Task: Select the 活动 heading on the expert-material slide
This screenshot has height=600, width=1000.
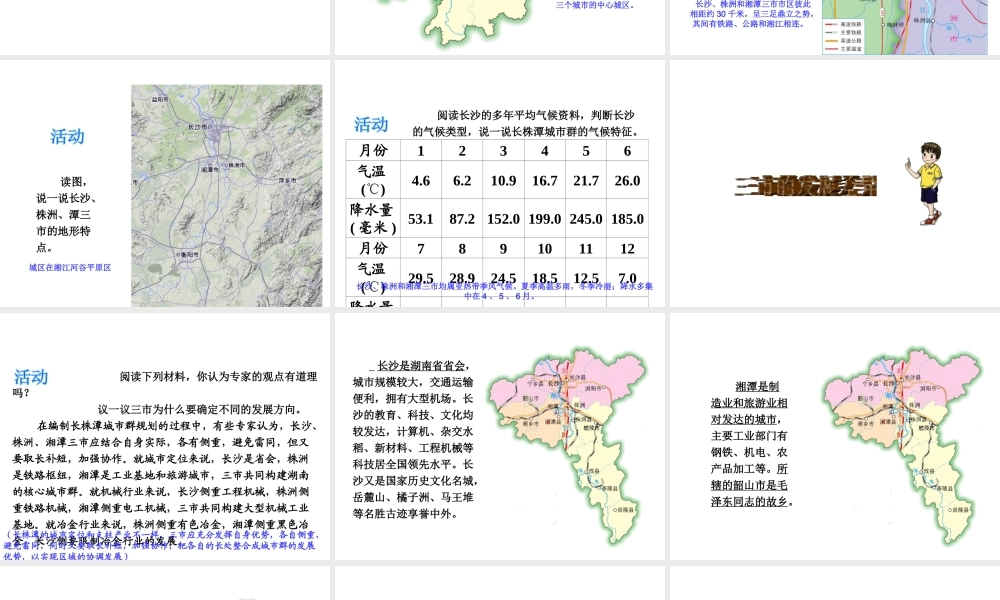Action: (31, 377)
